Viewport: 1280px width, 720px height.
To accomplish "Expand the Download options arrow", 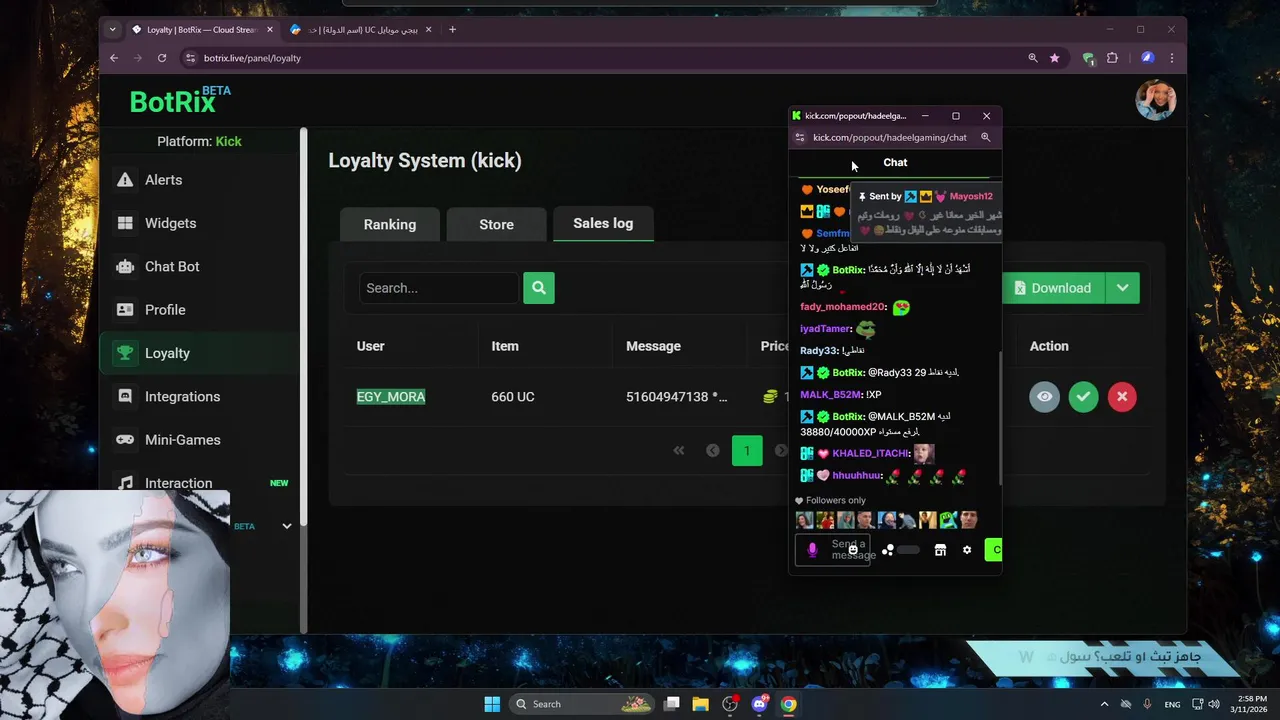I will [1122, 288].
